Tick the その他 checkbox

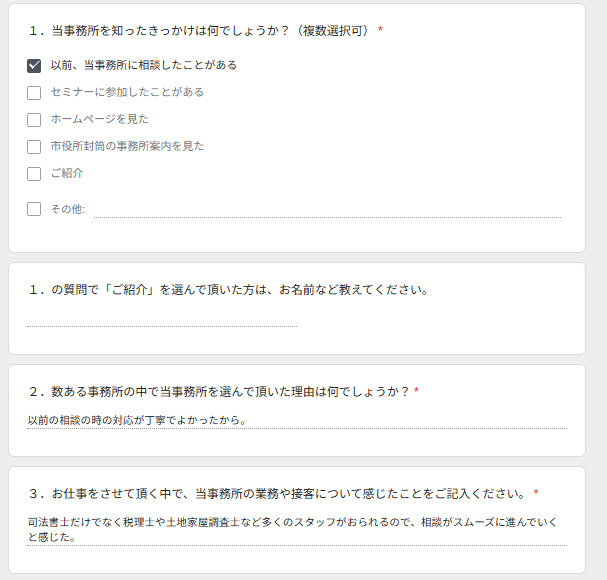tap(34, 209)
